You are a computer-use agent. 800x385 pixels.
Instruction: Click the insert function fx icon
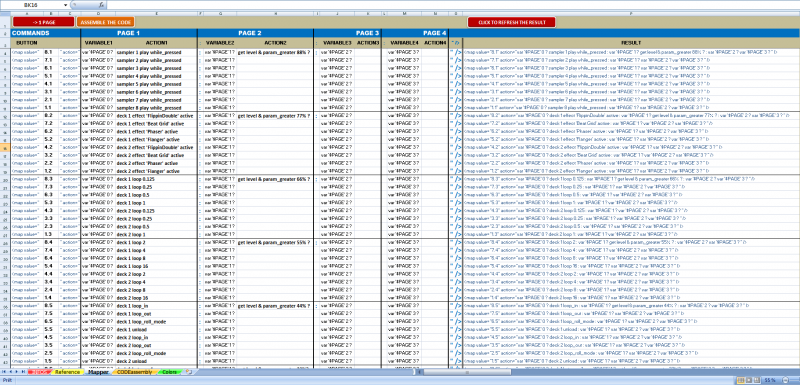coord(102,5)
